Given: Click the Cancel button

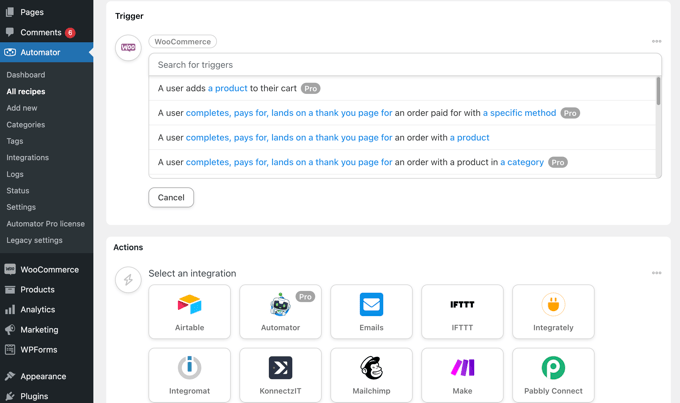Looking at the screenshot, I should (x=171, y=197).
